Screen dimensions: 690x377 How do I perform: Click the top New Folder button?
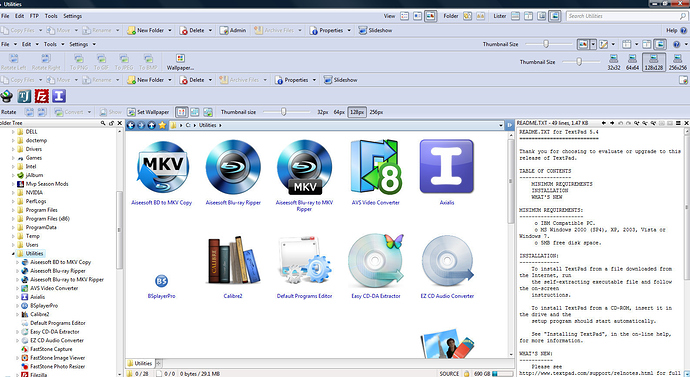[x=146, y=30]
